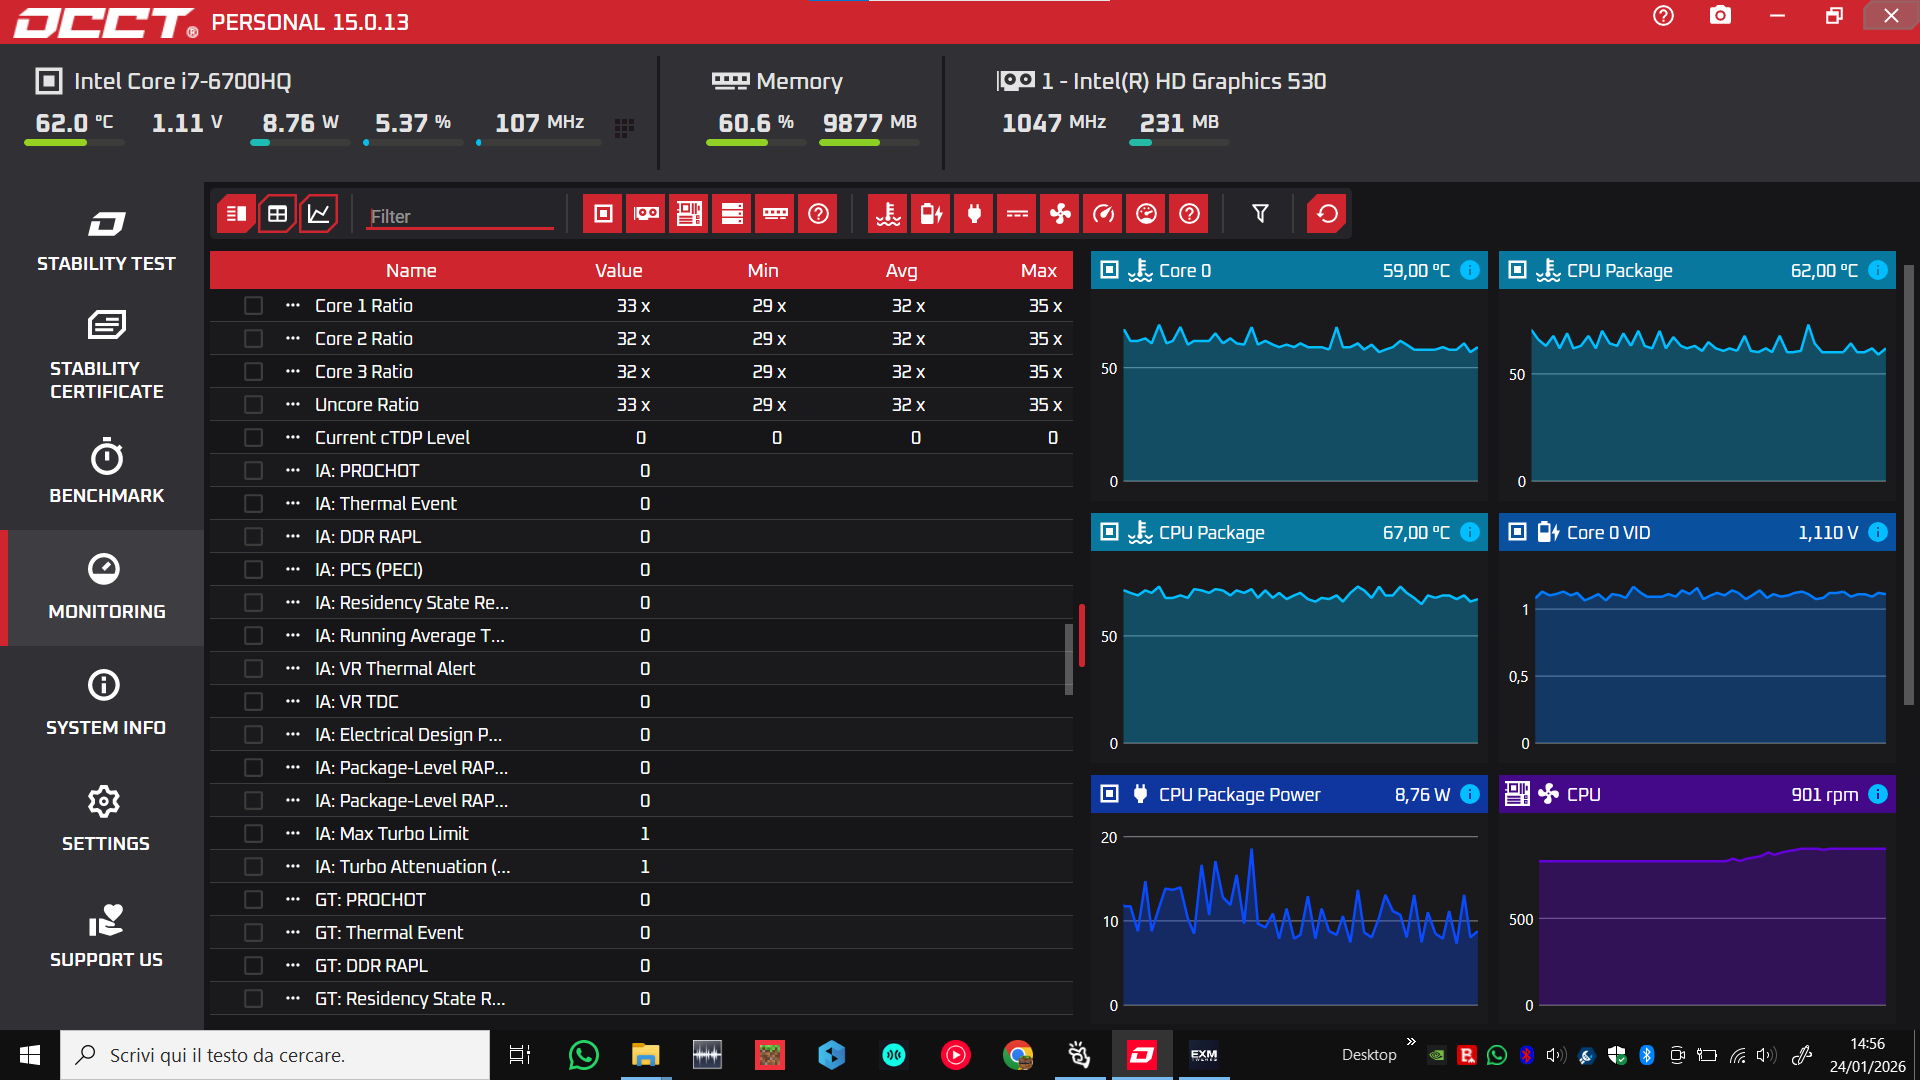Click the Value column header
Image resolution: width=1920 pixels, height=1080 pixels.
[x=618, y=270]
